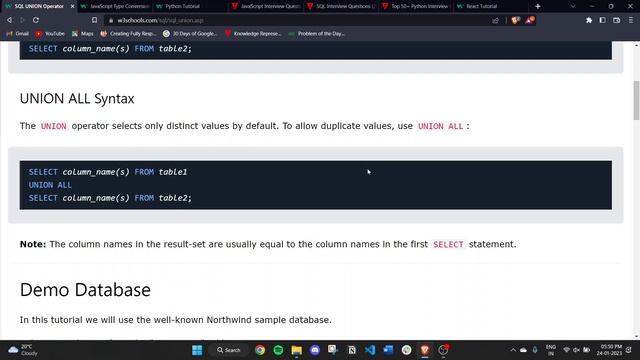Expand the tab search dropdown arrow
The height and width of the screenshot is (360, 640).
[573, 6]
